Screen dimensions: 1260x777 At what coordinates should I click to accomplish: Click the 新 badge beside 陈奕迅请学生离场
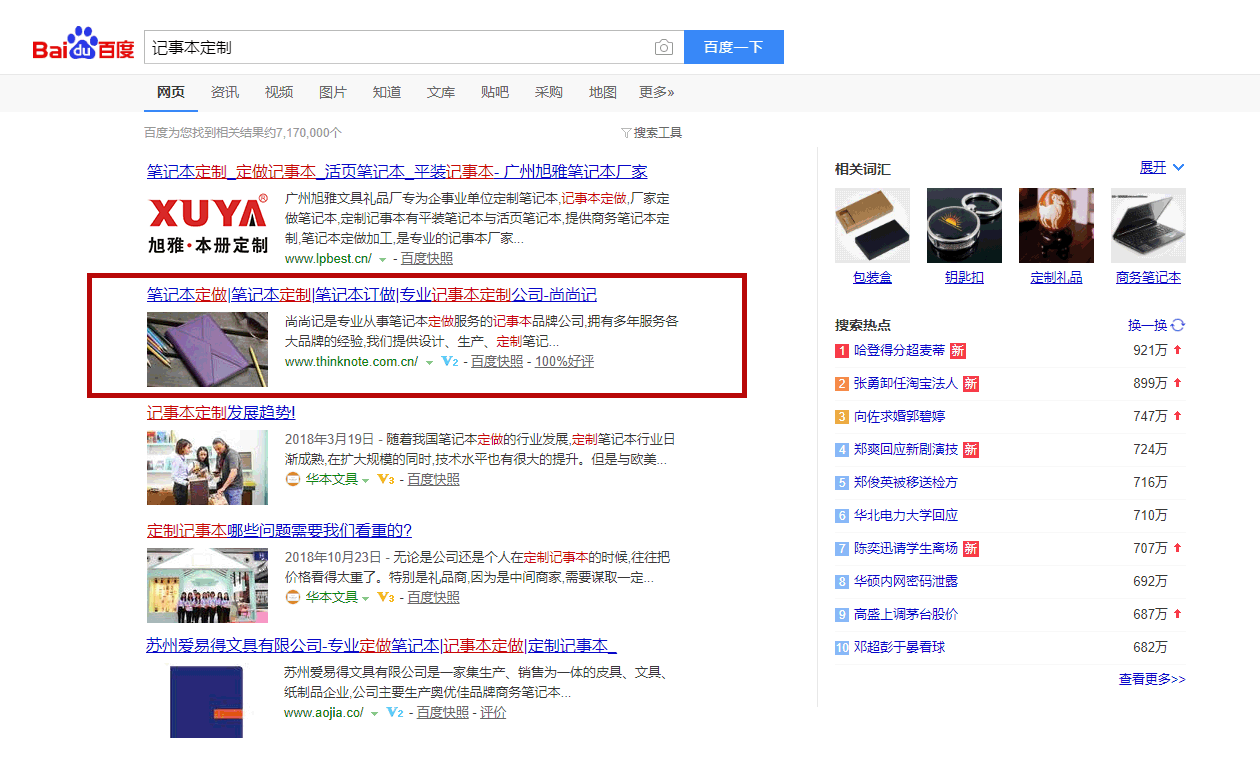pyautogui.click(x=971, y=549)
